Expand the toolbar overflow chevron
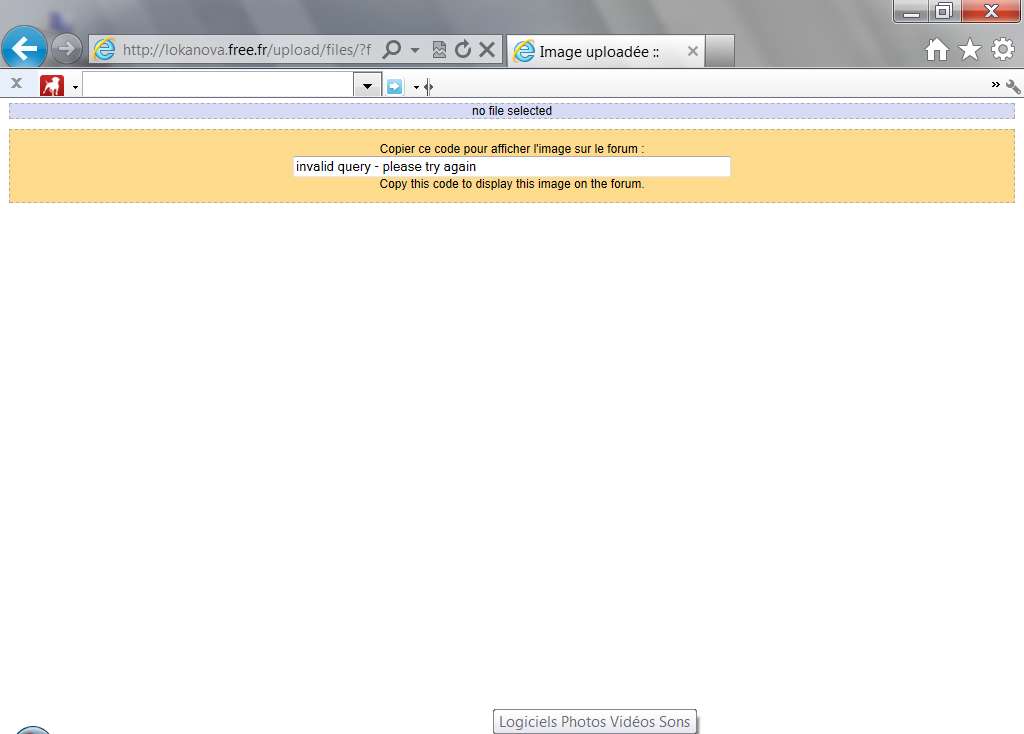The width and height of the screenshot is (1024, 734). click(995, 85)
